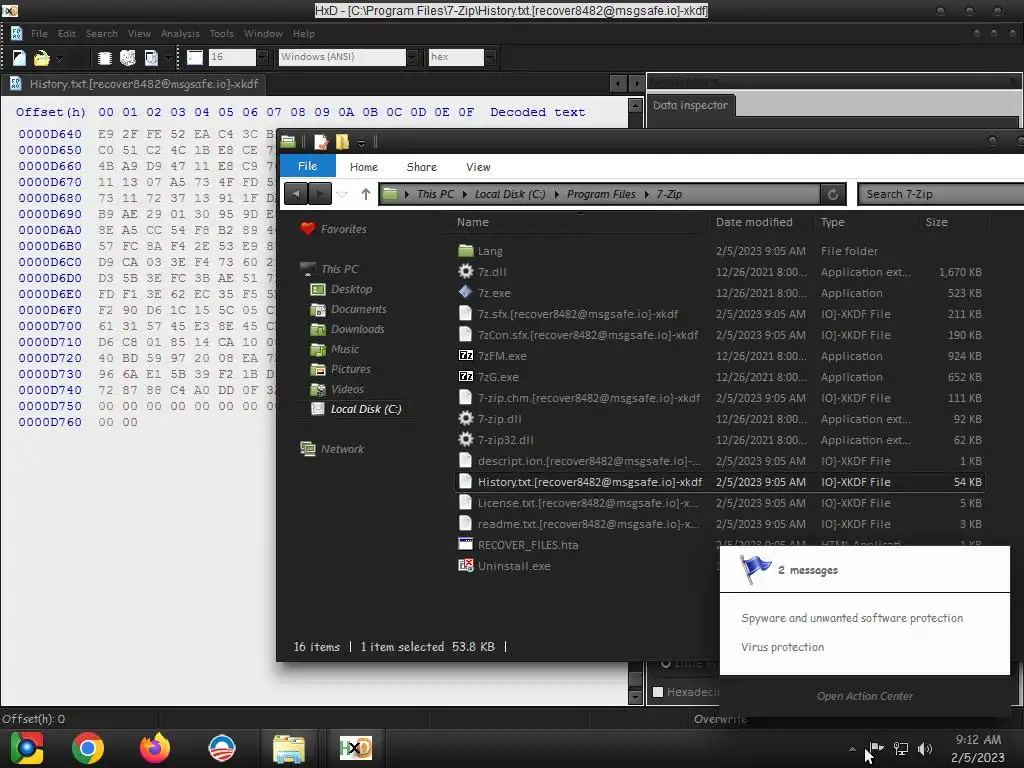Open the Help menu in HxD
This screenshot has width=1024, height=768.
click(x=304, y=33)
